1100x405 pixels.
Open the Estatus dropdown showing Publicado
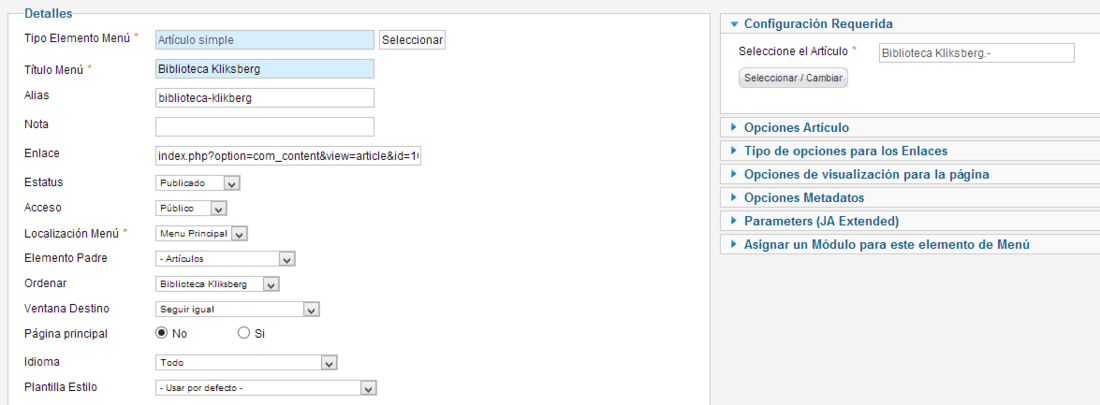[198, 182]
